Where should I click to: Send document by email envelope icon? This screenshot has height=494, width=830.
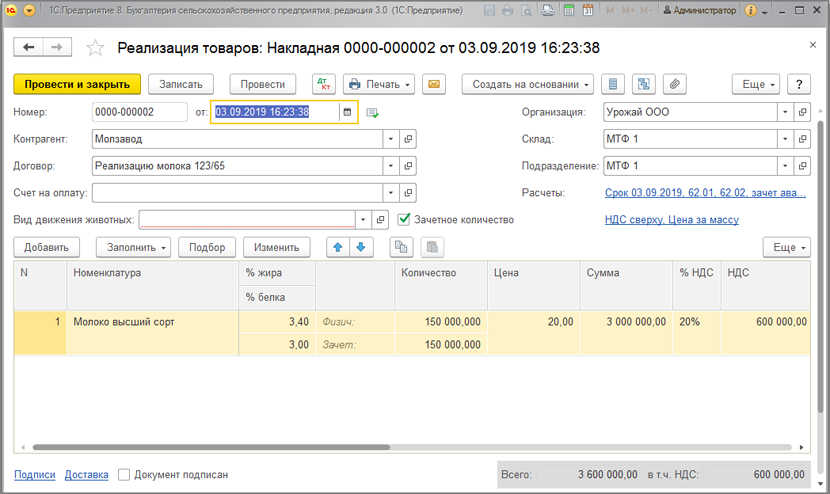pyautogui.click(x=434, y=84)
